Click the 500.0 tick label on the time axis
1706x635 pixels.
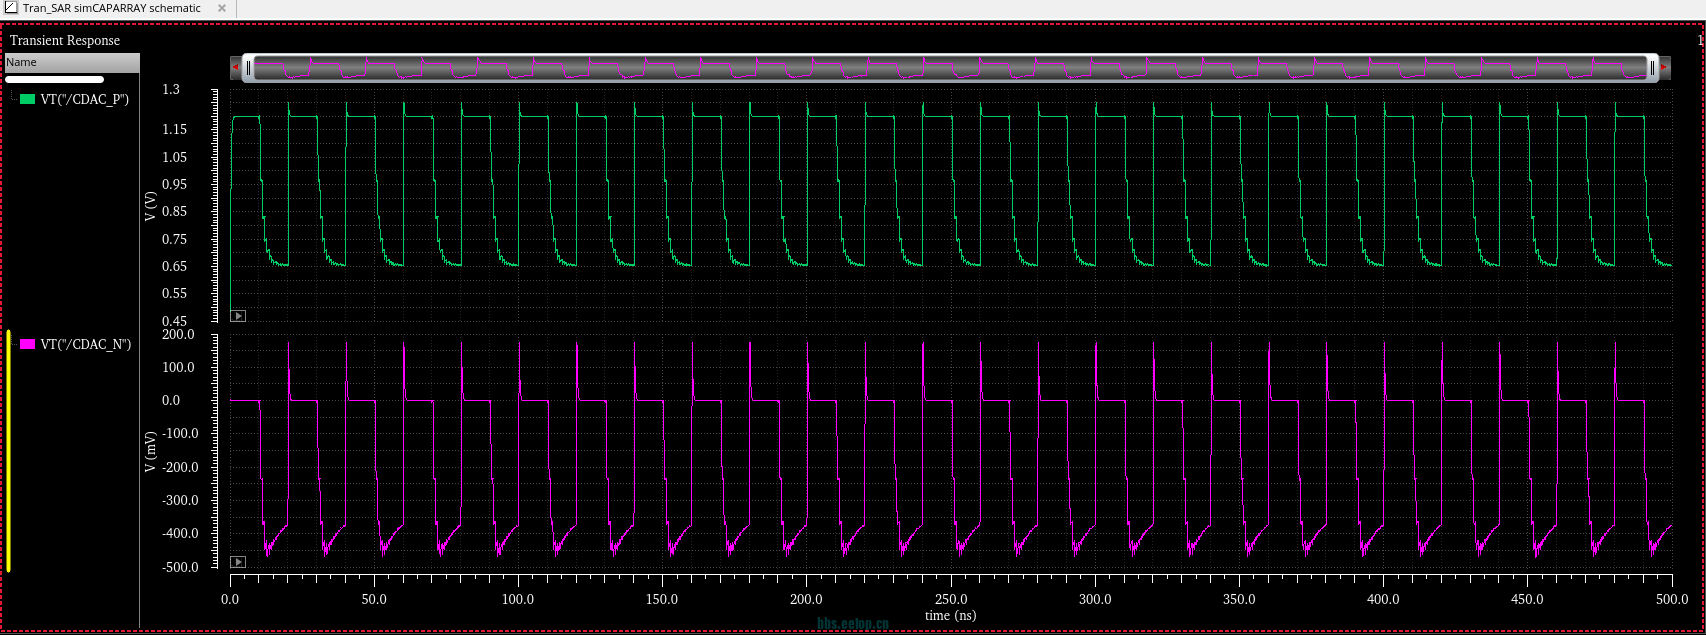[x=1672, y=599]
